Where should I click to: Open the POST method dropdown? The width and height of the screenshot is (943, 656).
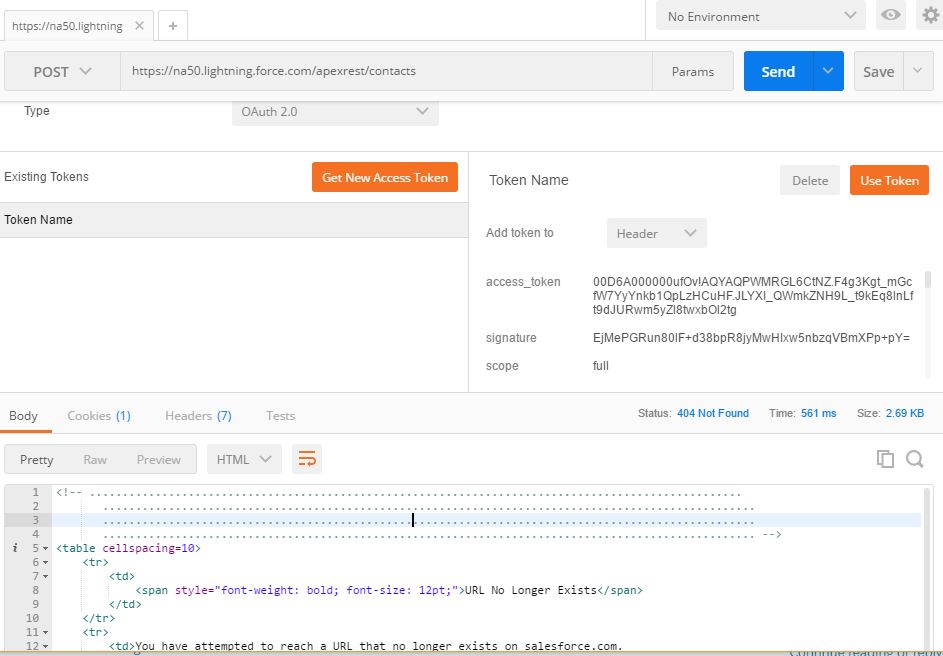(x=61, y=71)
